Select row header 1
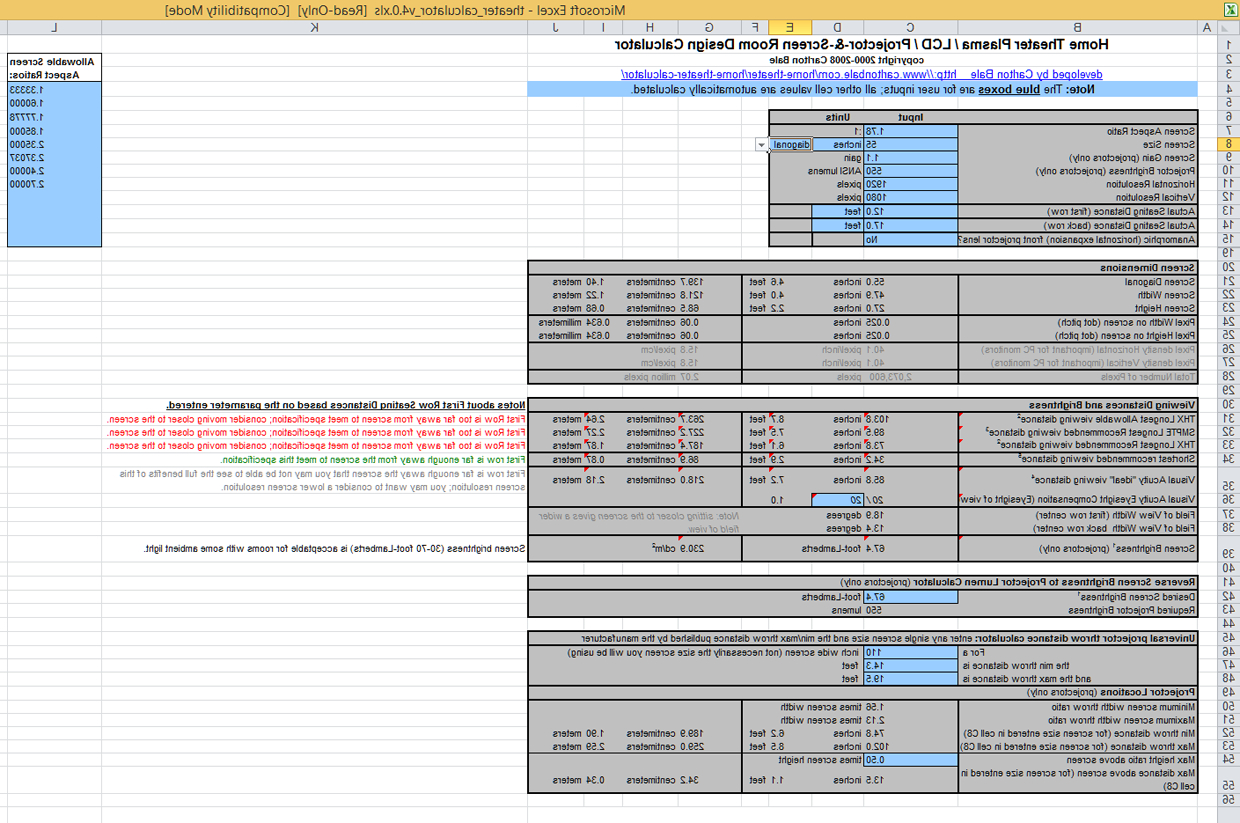The height and width of the screenshot is (823, 1240). coord(1228,45)
